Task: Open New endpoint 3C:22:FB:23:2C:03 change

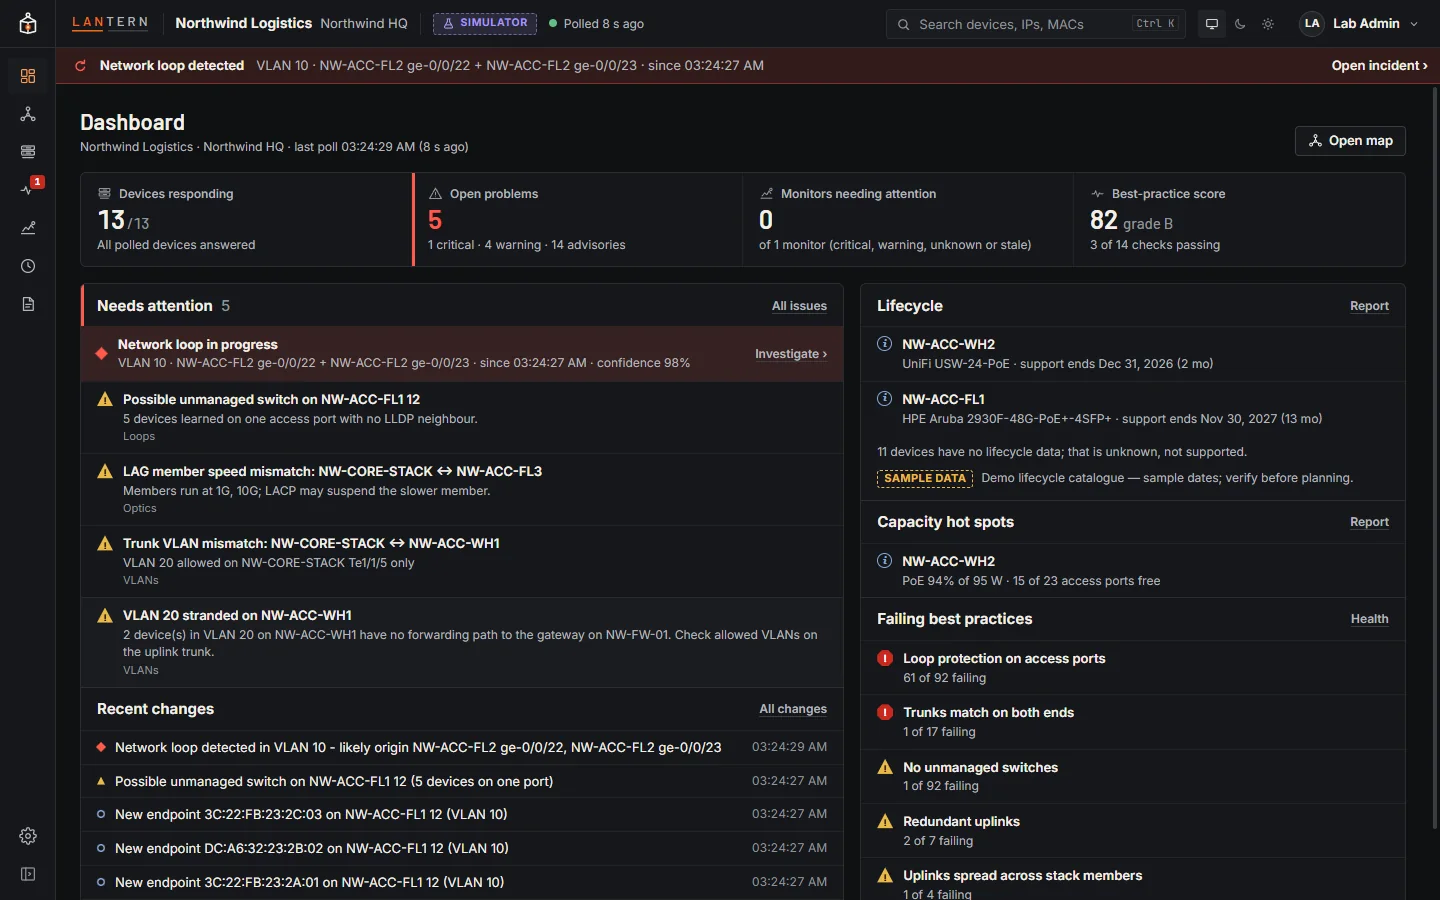Action: coord(462,815)
